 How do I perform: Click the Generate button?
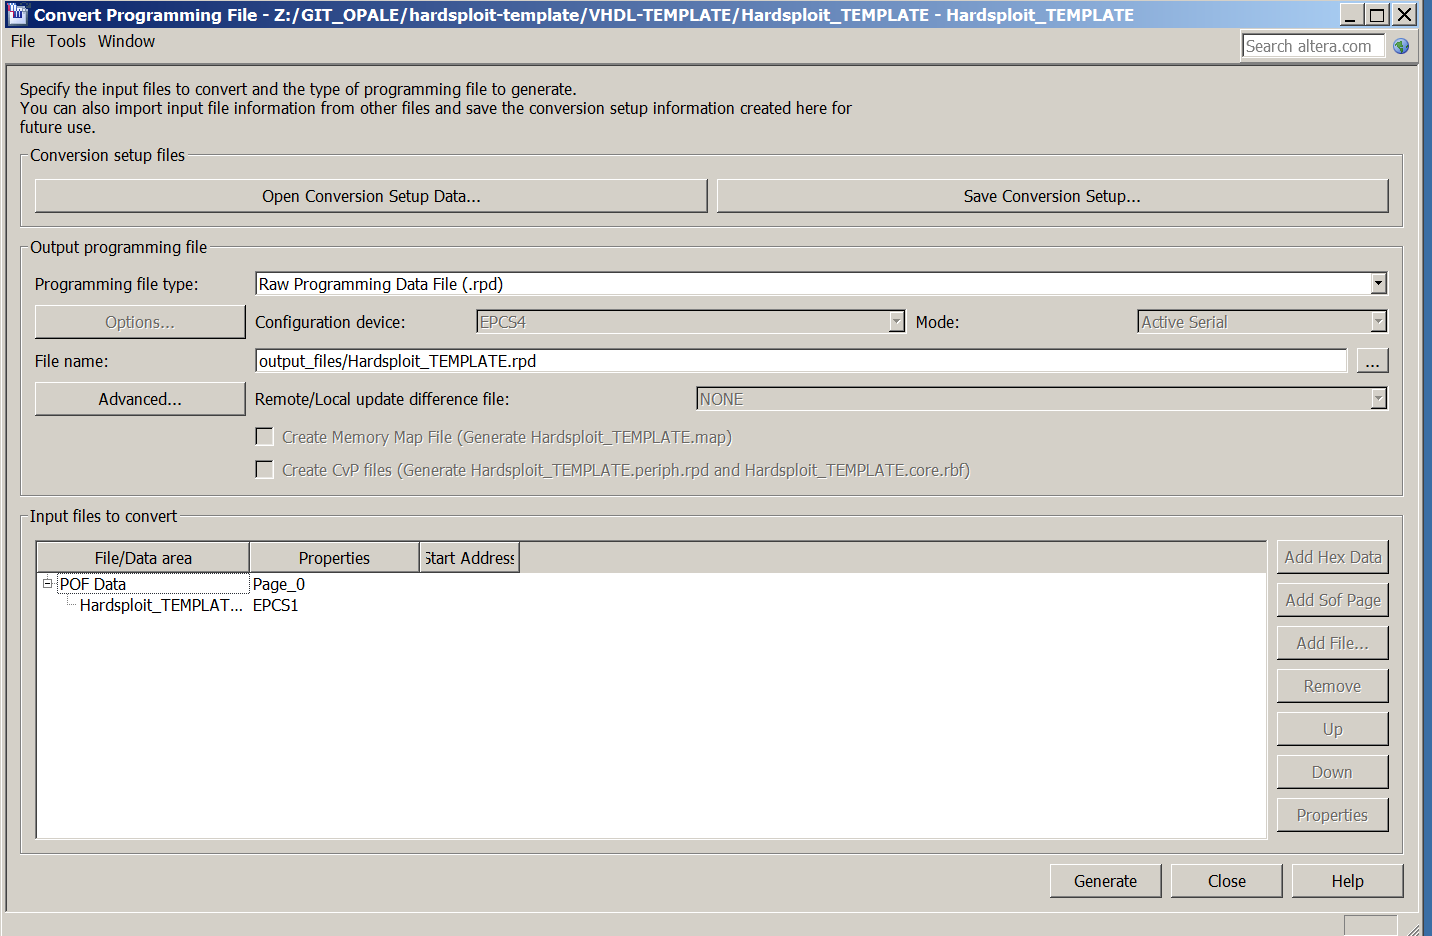coord(1106,881)
